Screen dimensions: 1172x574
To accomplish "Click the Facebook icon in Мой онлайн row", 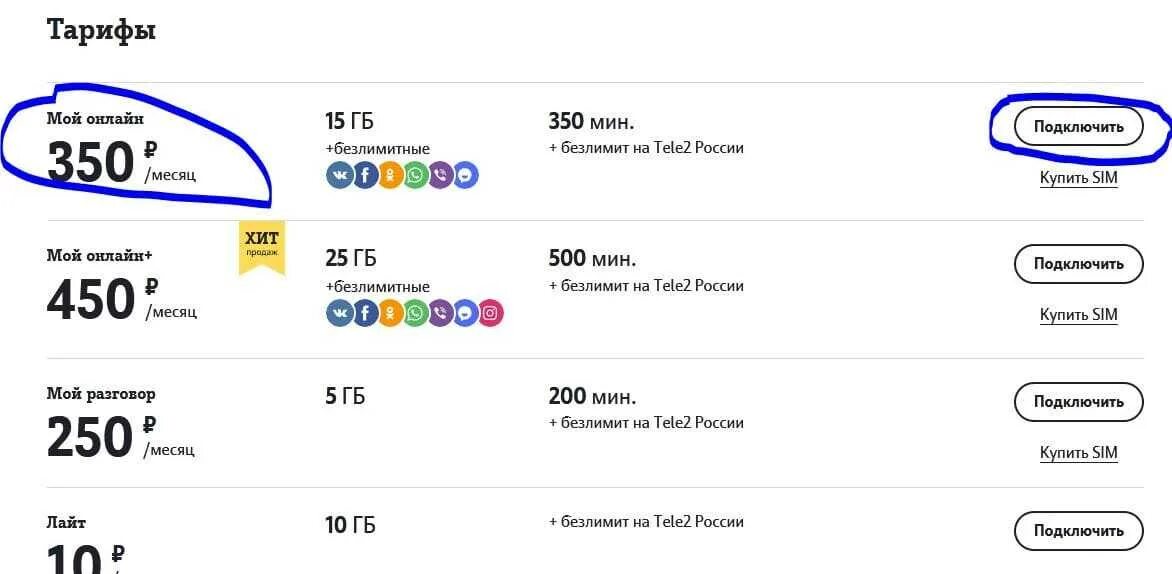I will click(365, 176).
